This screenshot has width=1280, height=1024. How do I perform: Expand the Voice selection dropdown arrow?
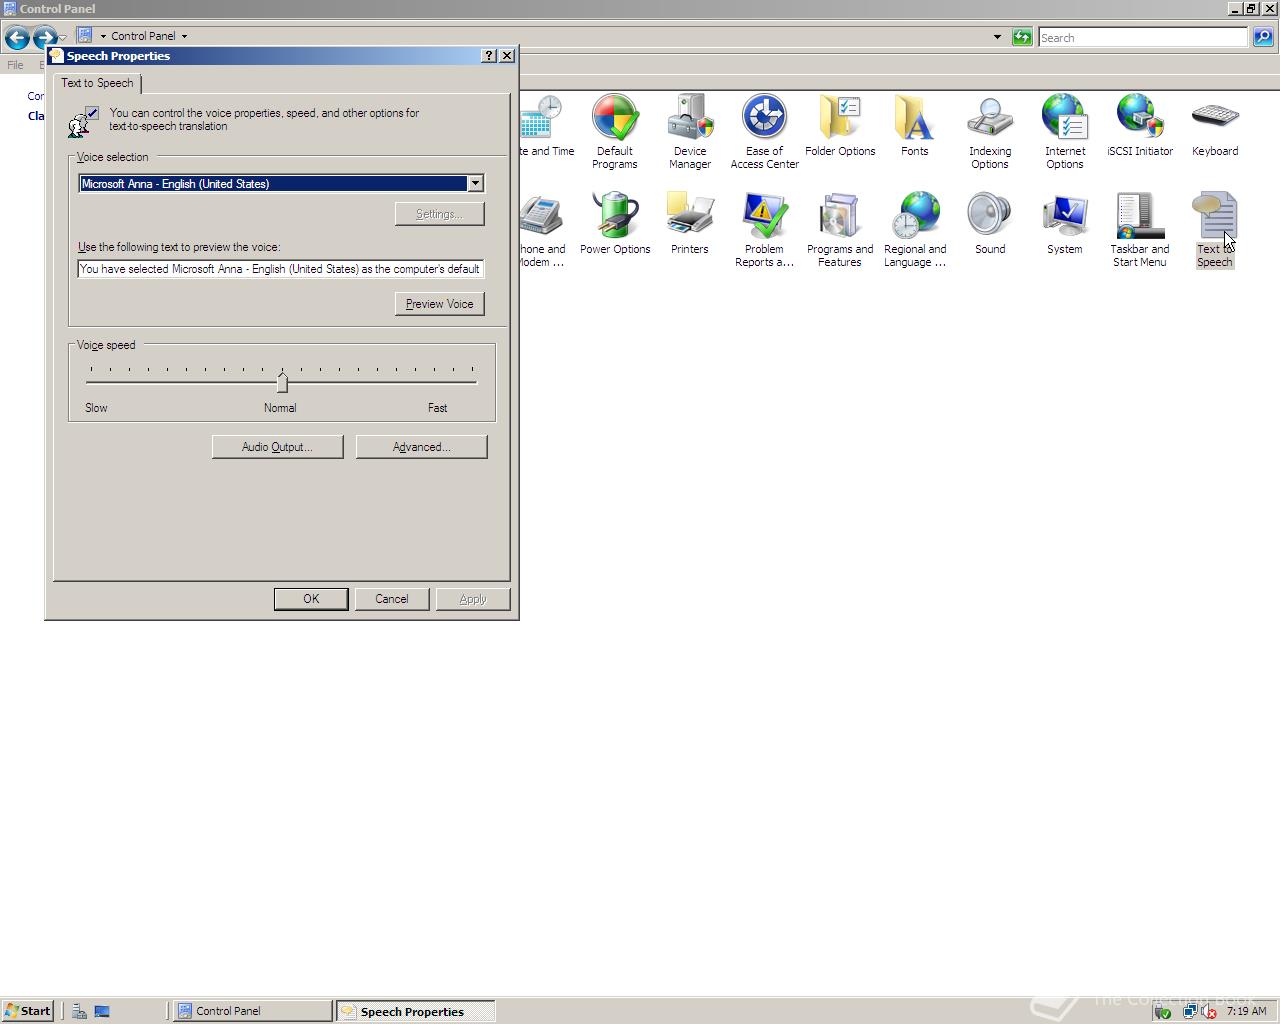point(476,184)
